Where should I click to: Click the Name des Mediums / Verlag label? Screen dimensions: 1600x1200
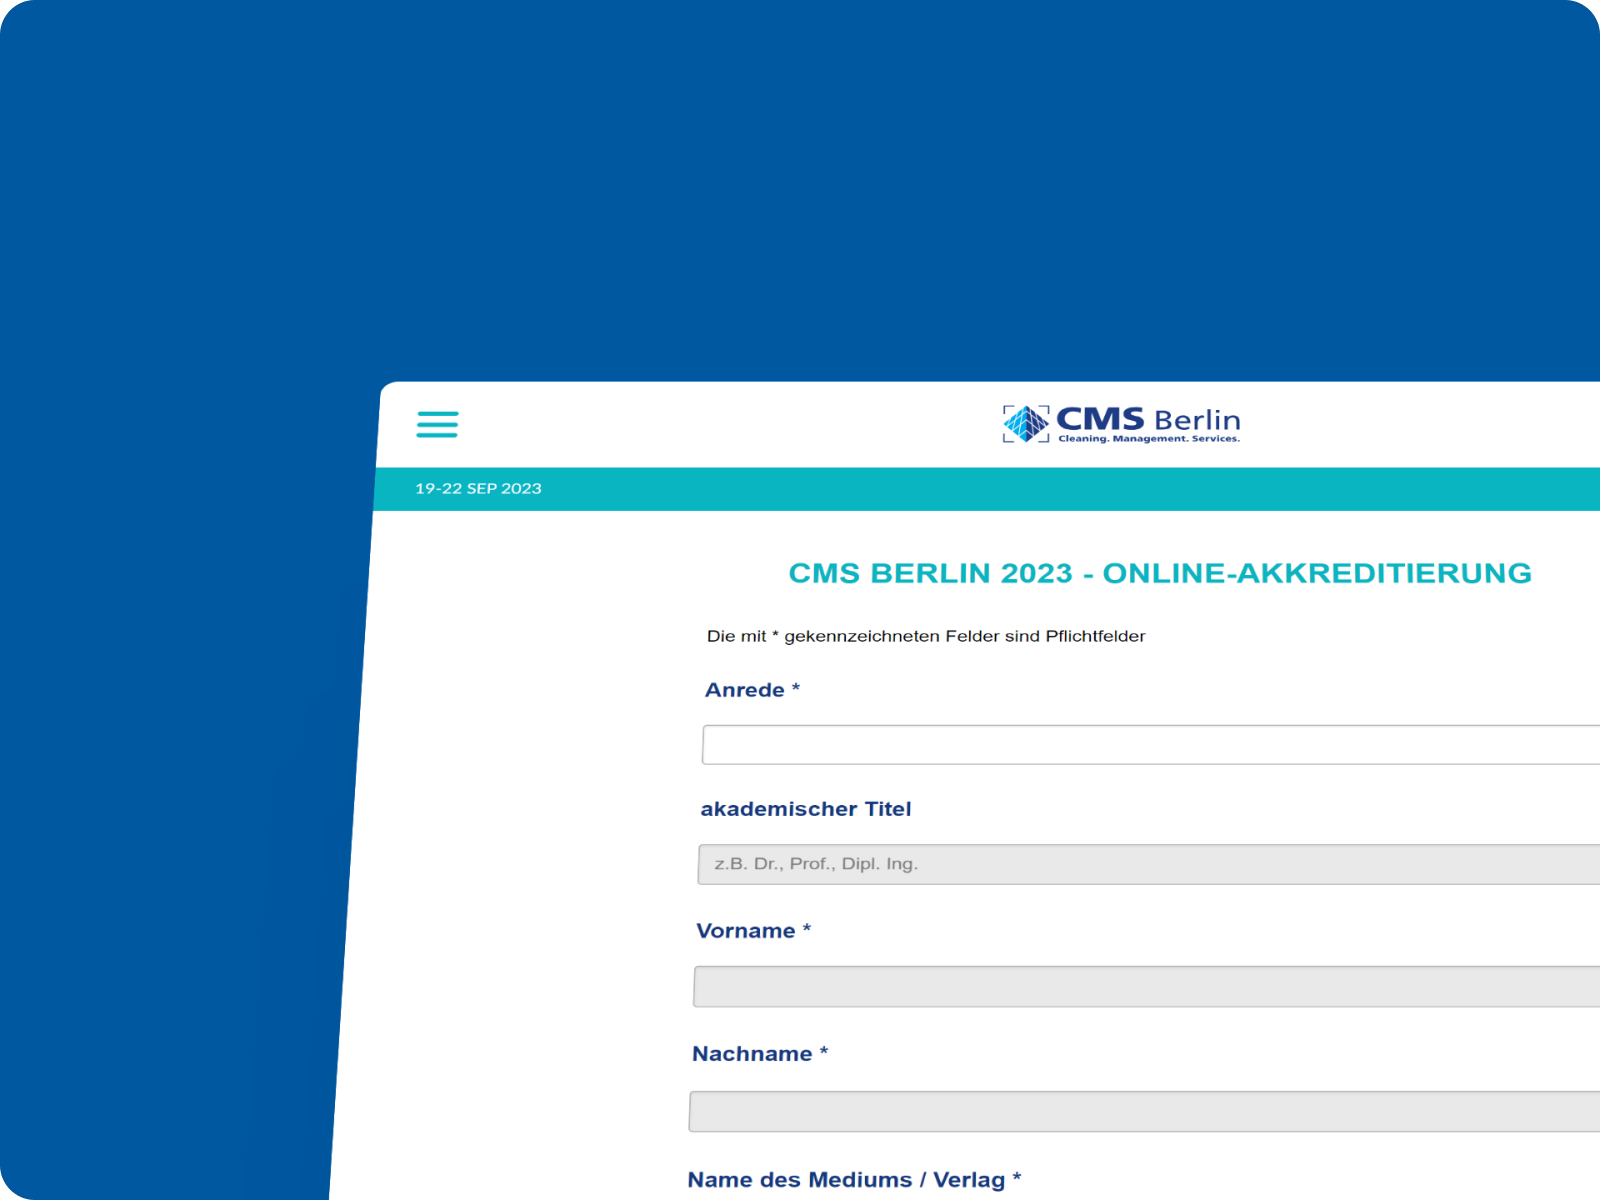[854, 1180]
